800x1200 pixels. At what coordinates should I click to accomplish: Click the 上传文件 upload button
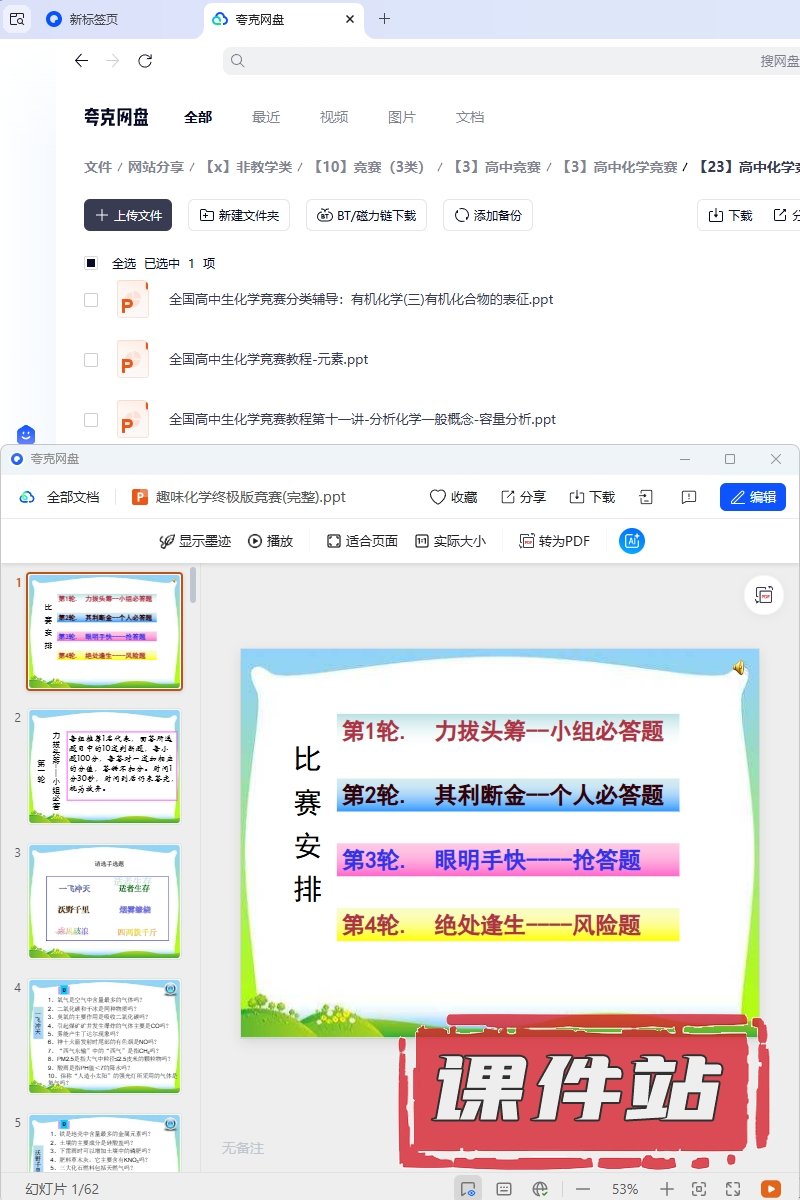[x=128, y=215]
